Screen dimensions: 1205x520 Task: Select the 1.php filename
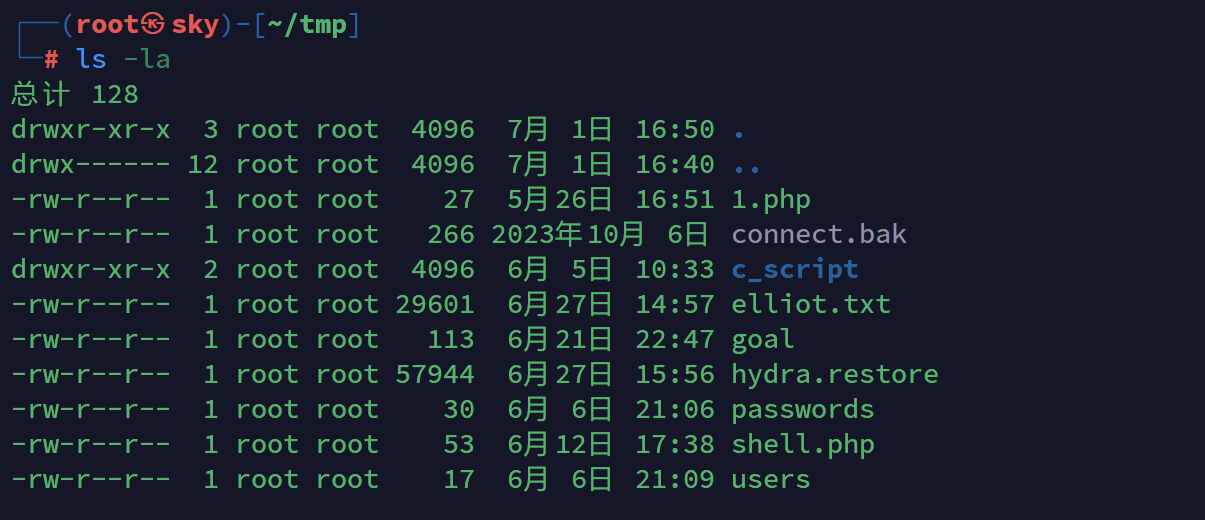click(x=771, y=200)
